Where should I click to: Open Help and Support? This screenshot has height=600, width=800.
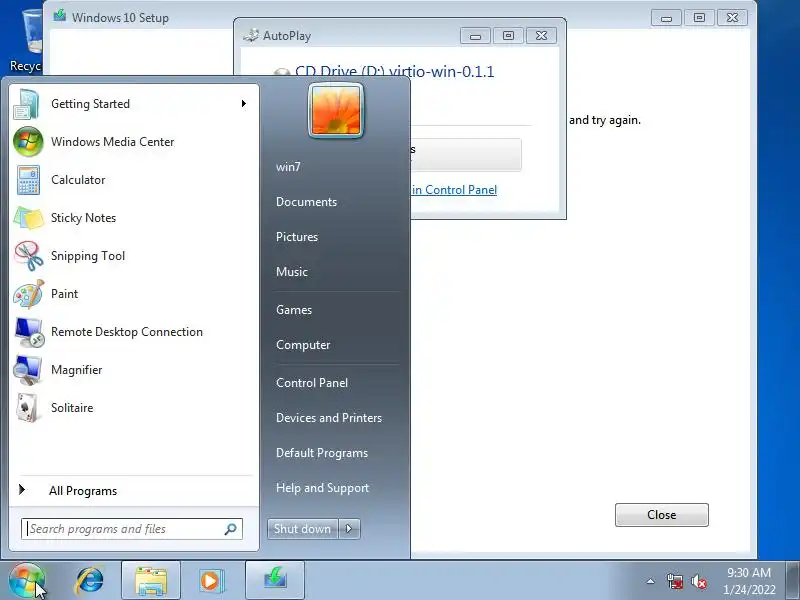pos(322,488)
